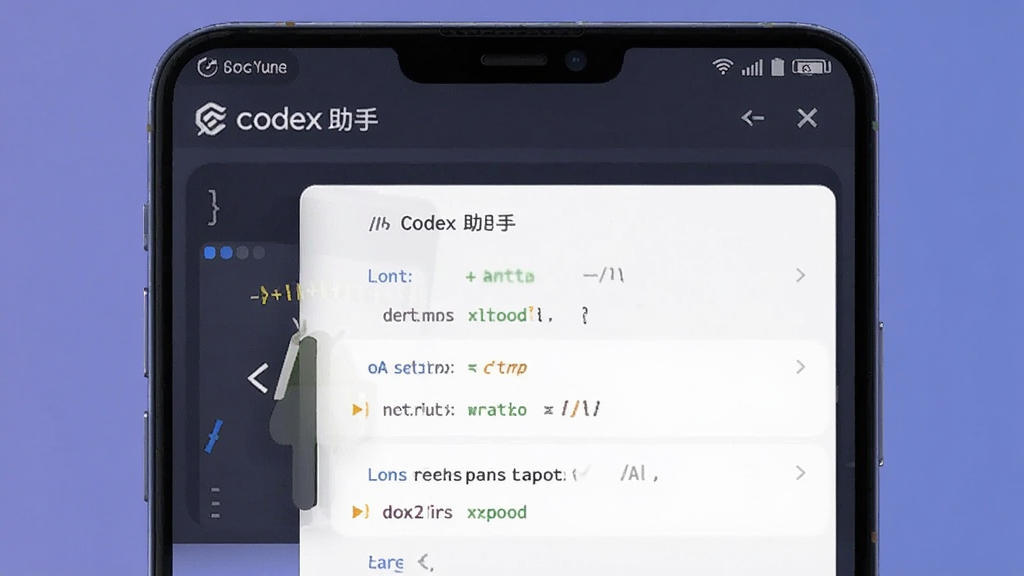Click the closing brace icon in sidebar
1024x576 pixels.
(x=213, y=208)
